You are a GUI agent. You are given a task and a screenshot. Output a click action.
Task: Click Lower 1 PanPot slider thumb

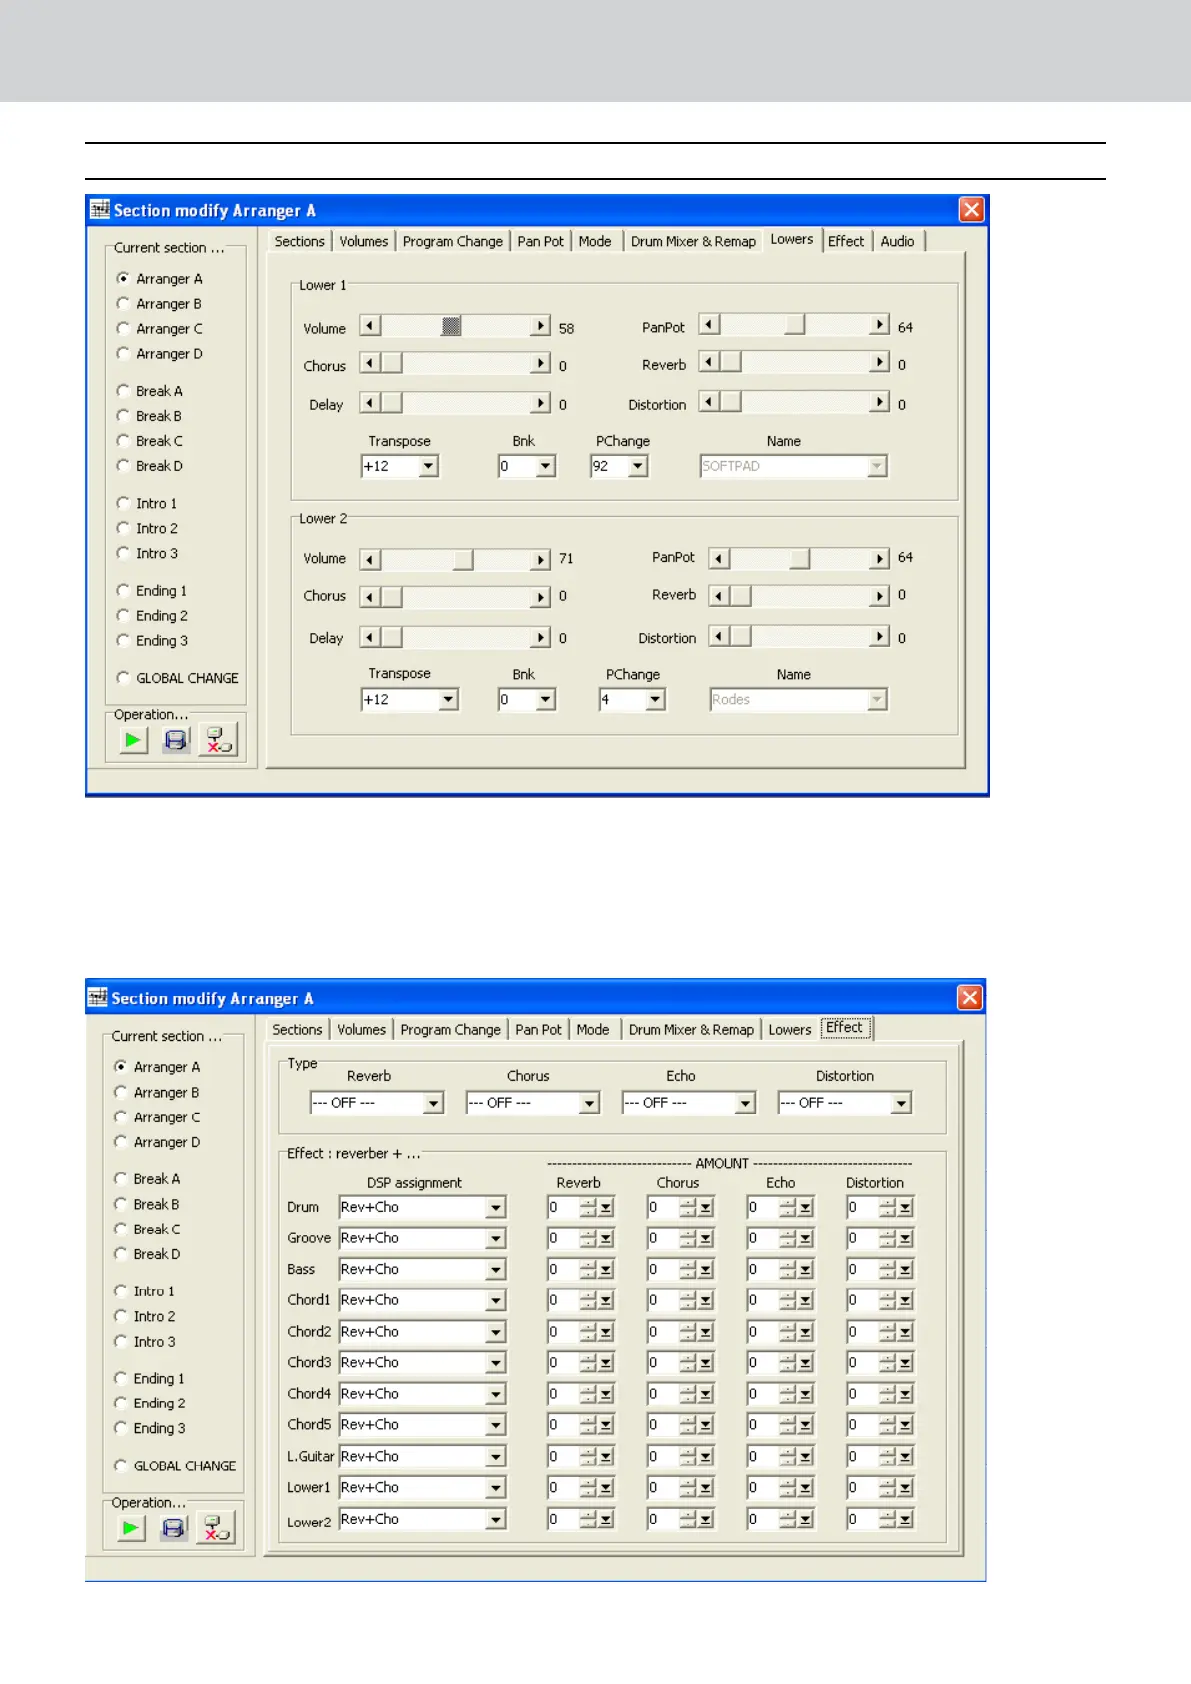point(794,325)
